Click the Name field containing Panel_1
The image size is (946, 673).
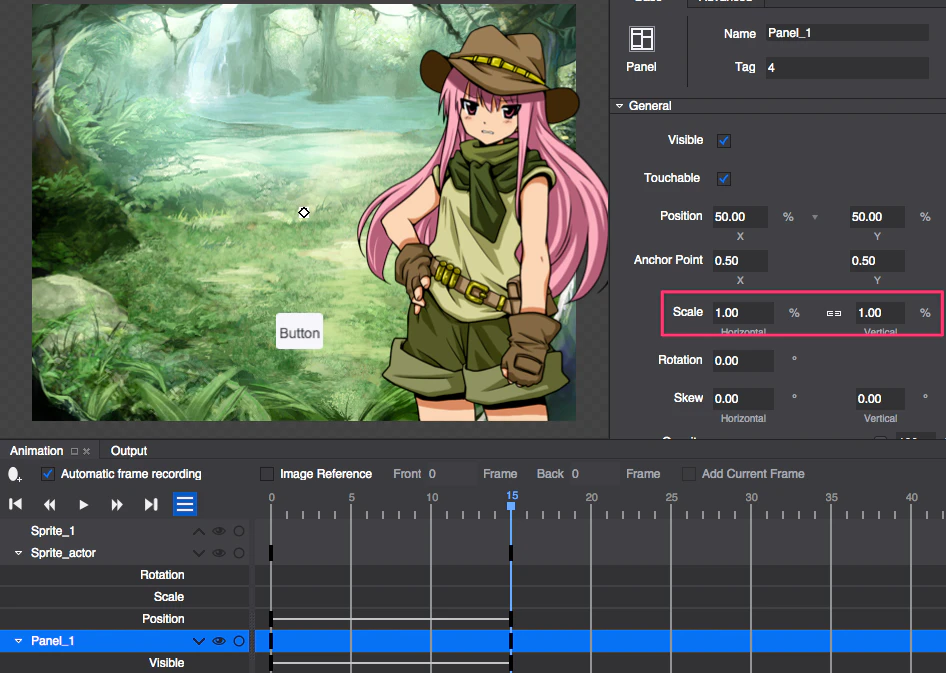[847, 33]
